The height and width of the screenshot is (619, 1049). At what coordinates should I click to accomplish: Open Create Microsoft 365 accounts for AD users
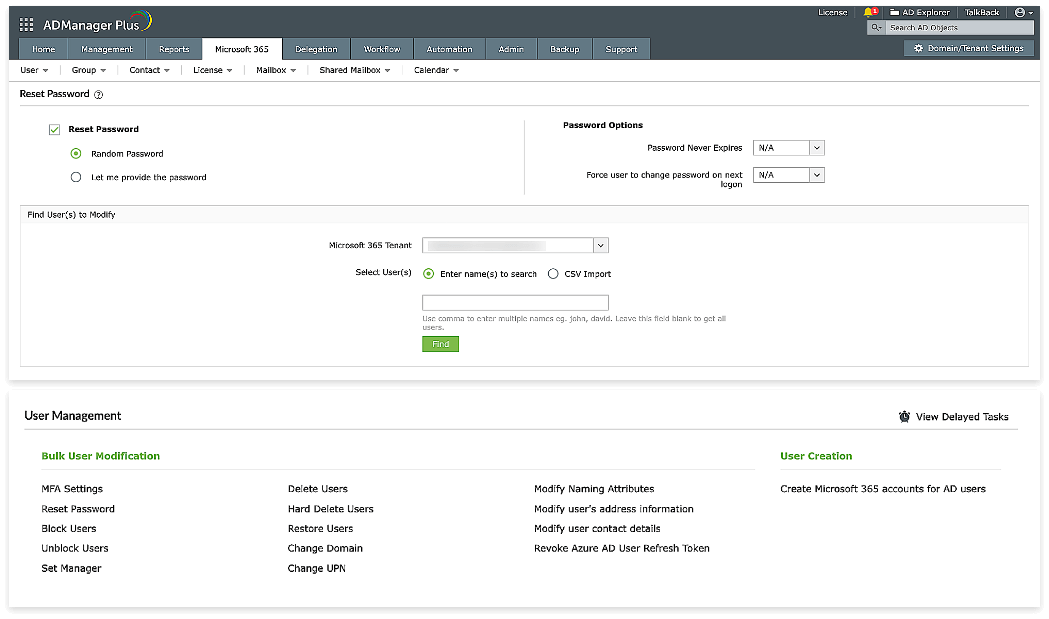click(x=883, y=489)
